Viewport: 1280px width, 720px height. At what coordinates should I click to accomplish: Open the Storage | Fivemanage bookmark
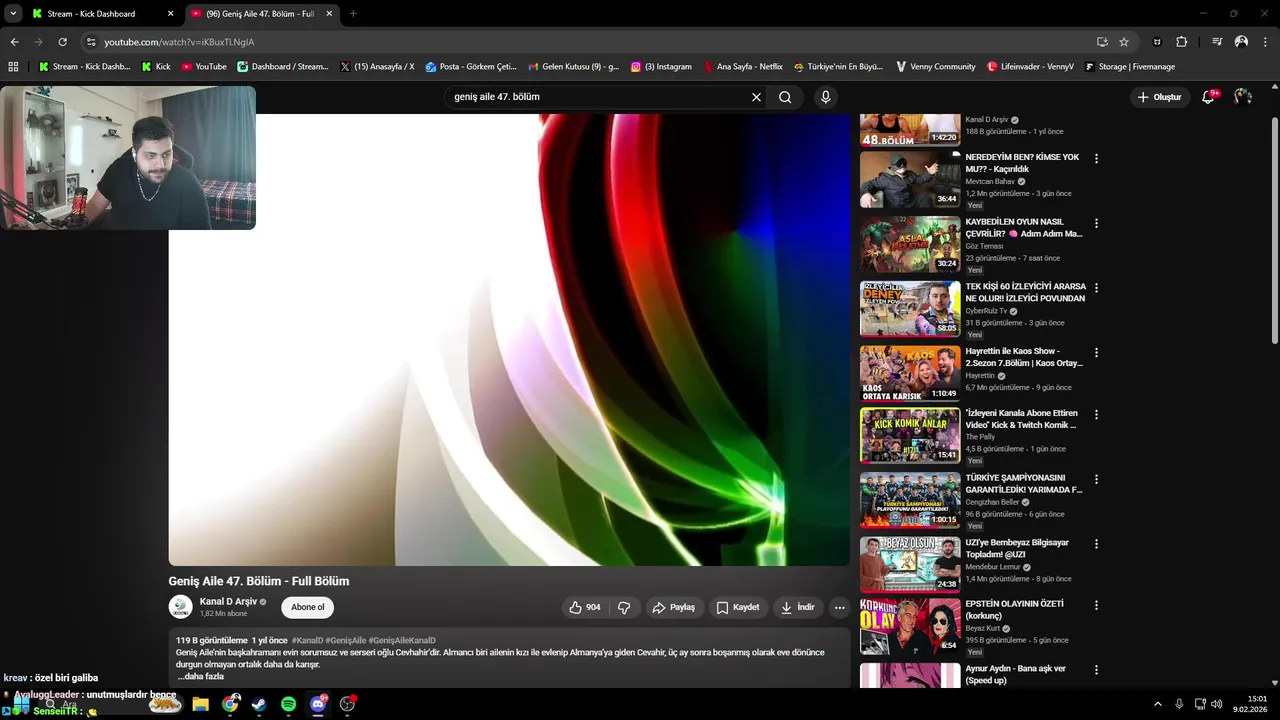tap(1130, 67)
